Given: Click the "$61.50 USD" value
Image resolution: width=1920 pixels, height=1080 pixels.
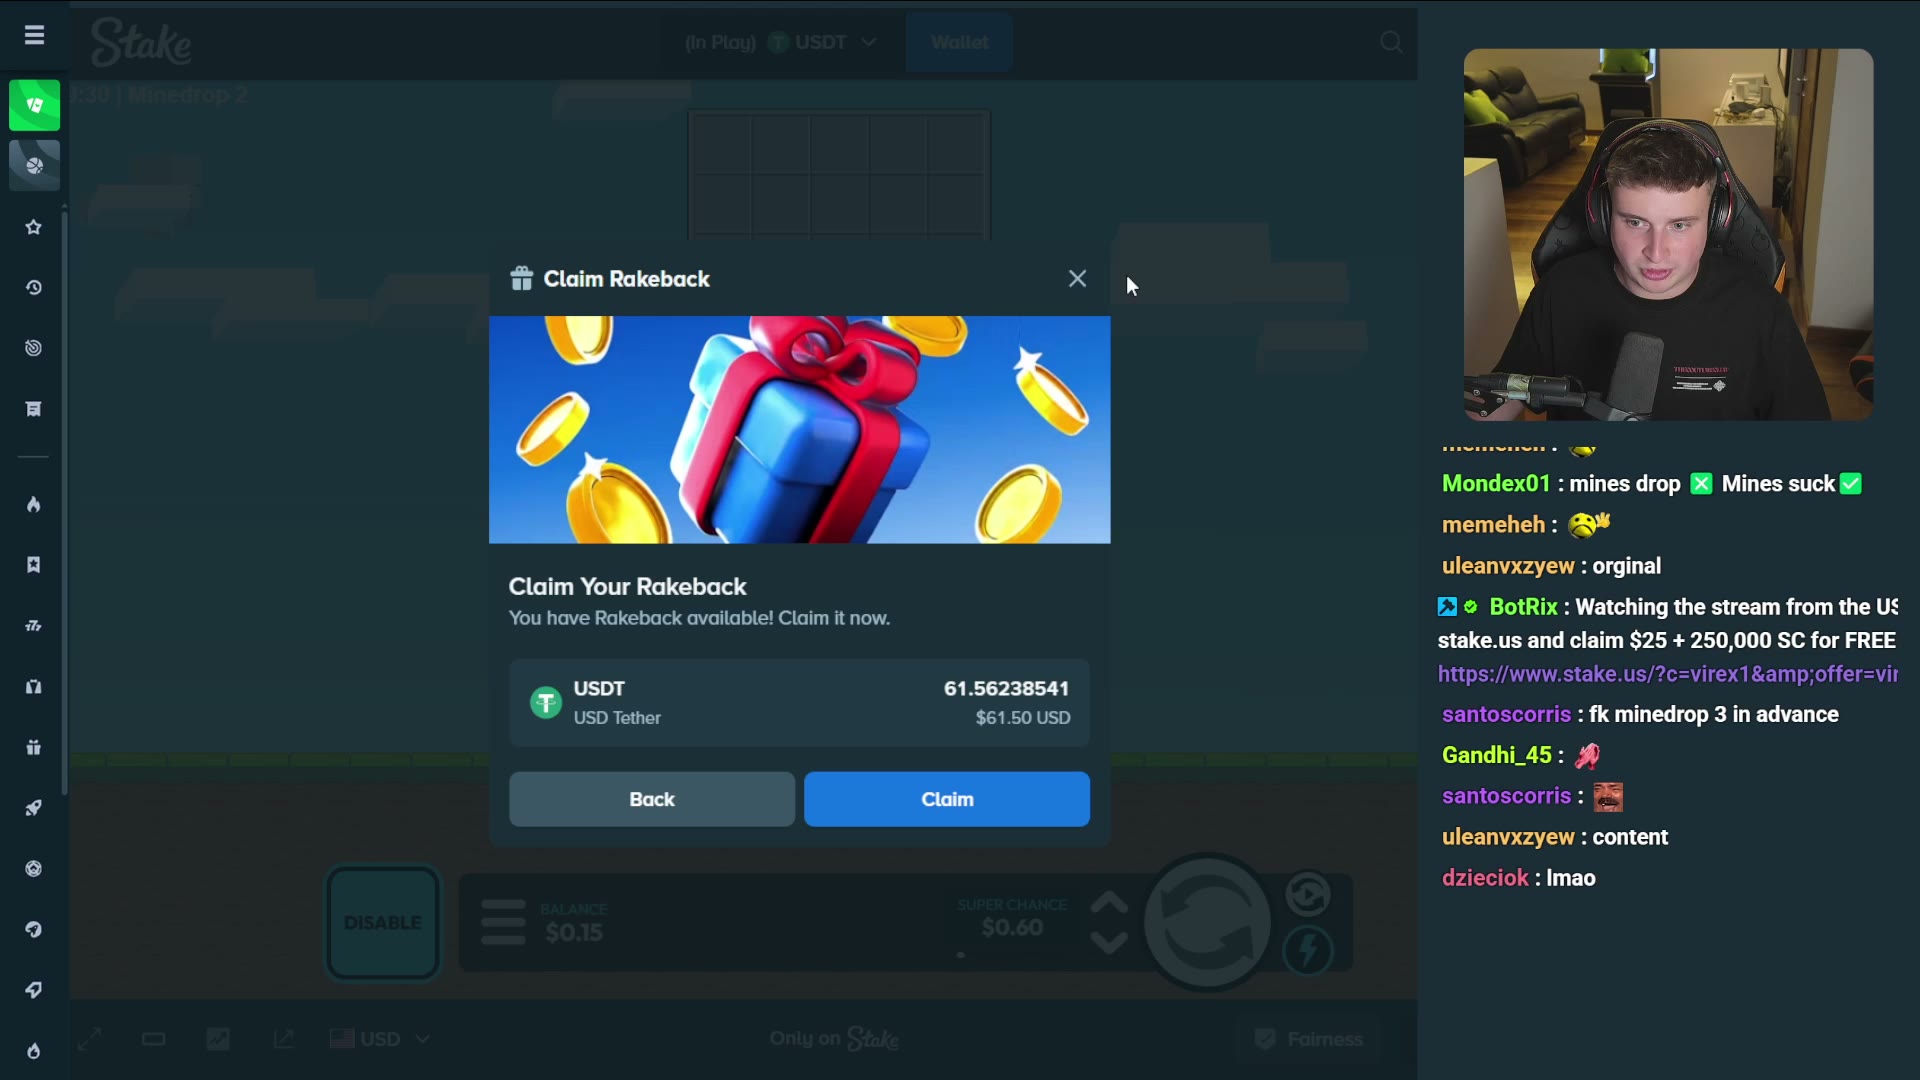Looking at the screenshot, I should [1023, 718].
